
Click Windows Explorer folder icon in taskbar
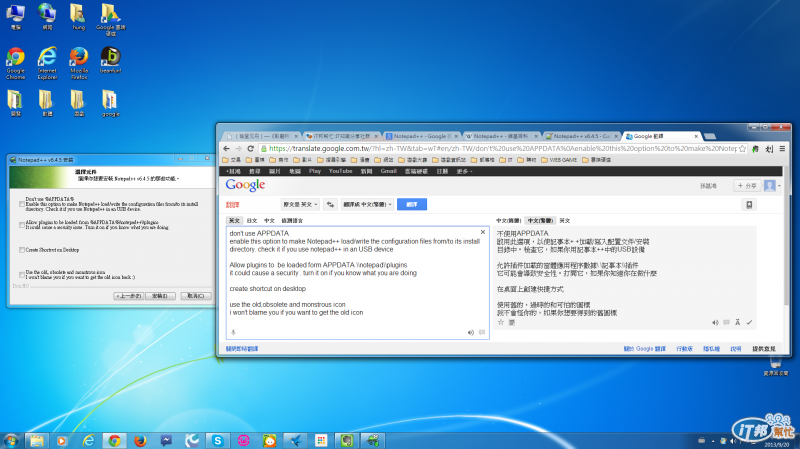pos(36,440)
